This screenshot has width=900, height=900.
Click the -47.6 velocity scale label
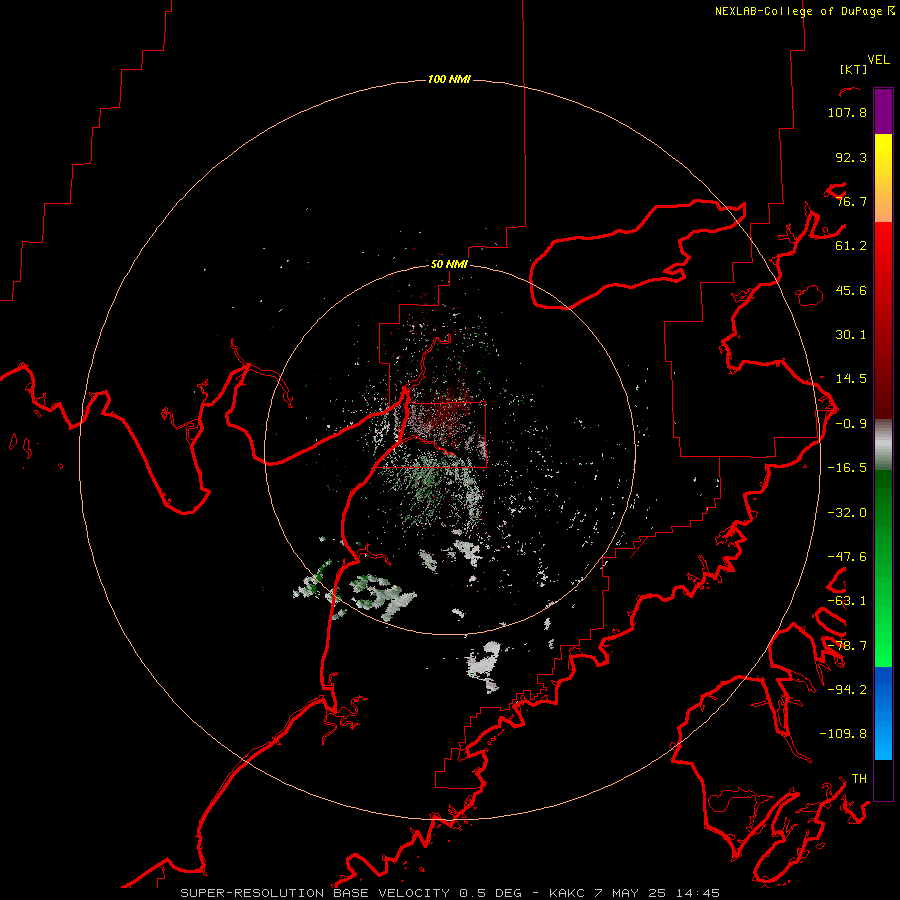coord(847,557)
